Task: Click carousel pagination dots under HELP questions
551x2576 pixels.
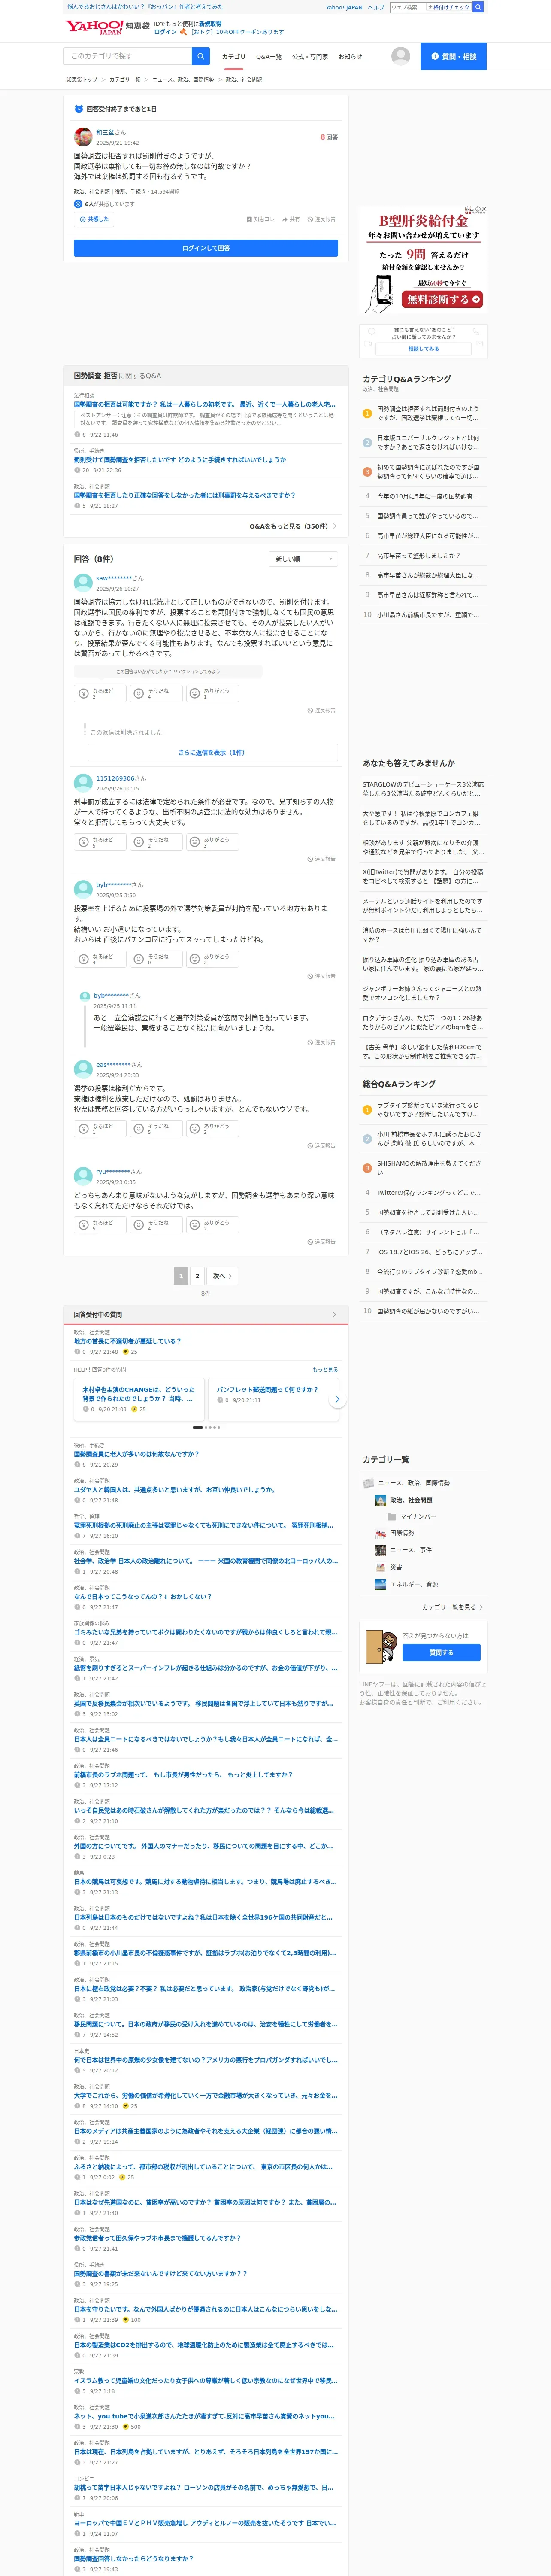Action: tap(206, 1427)
